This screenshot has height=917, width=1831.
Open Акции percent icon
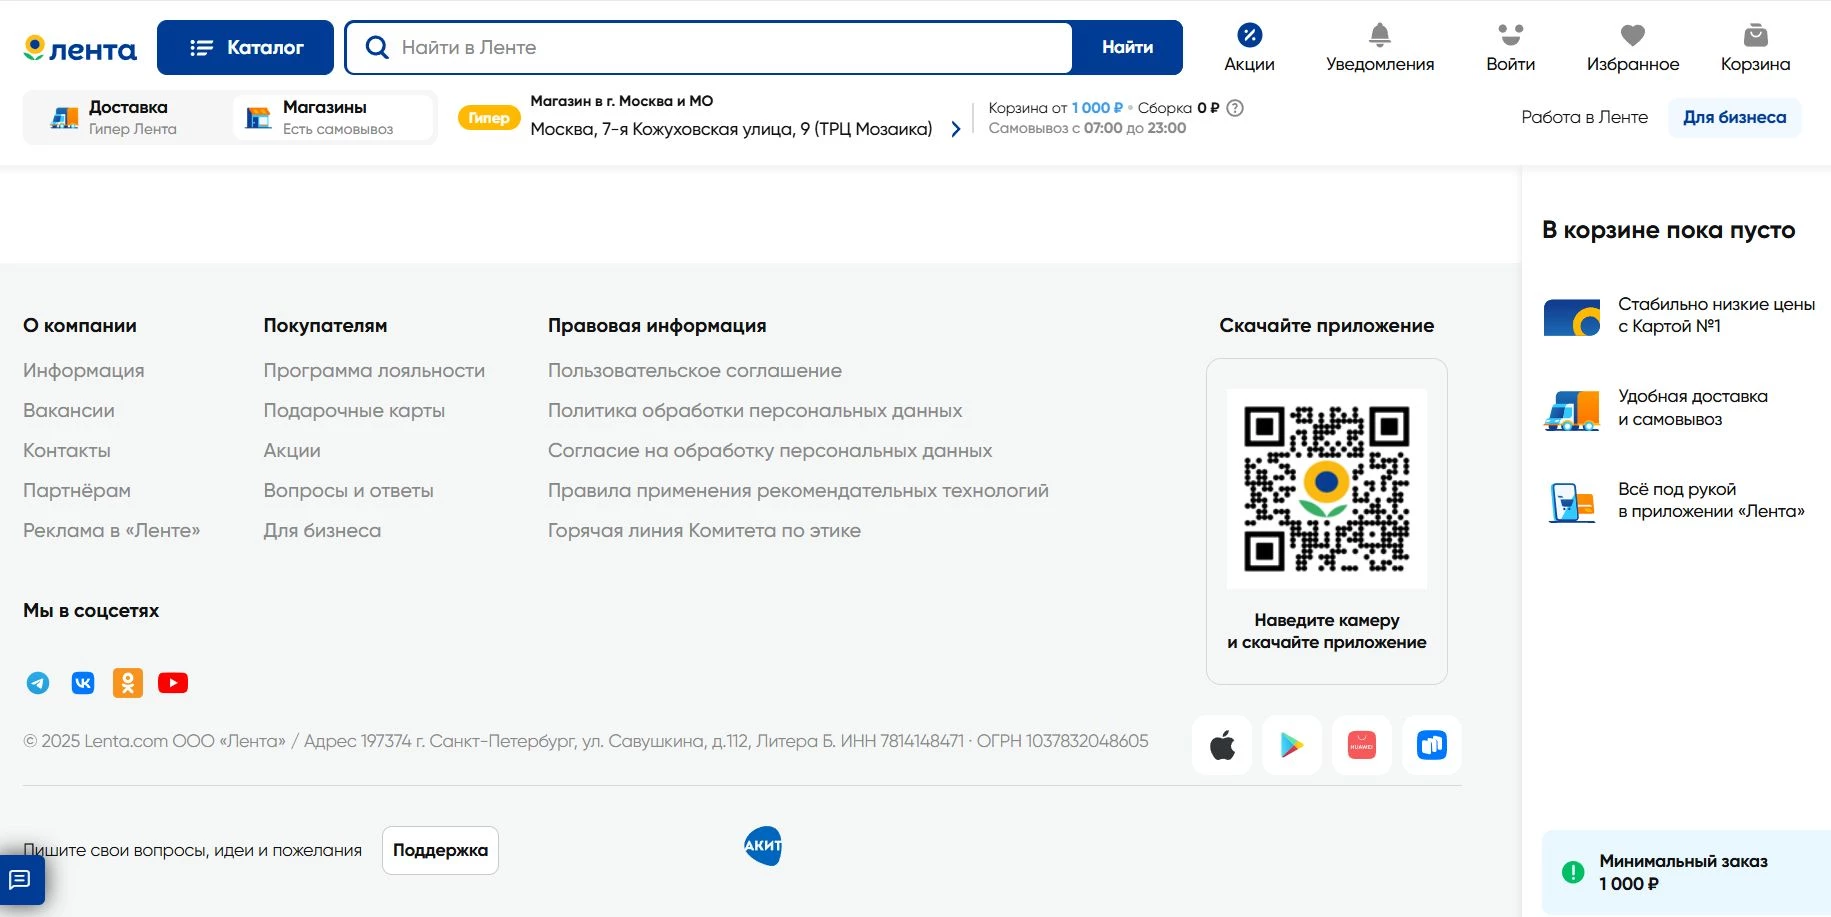tap(1249, 35)
